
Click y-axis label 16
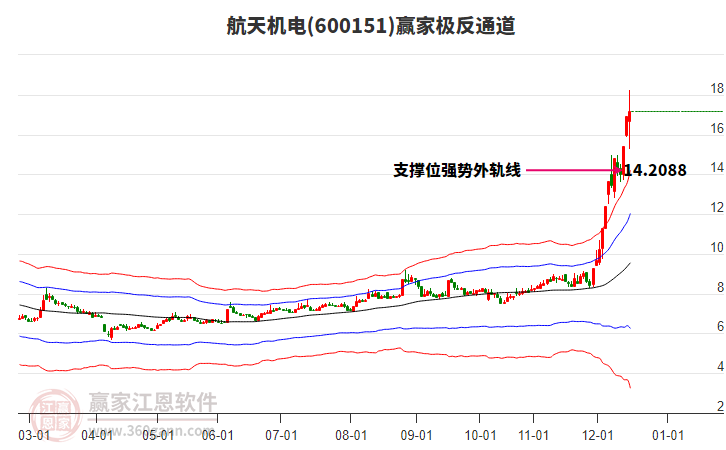pyautogui.click(x=717, y=128)
